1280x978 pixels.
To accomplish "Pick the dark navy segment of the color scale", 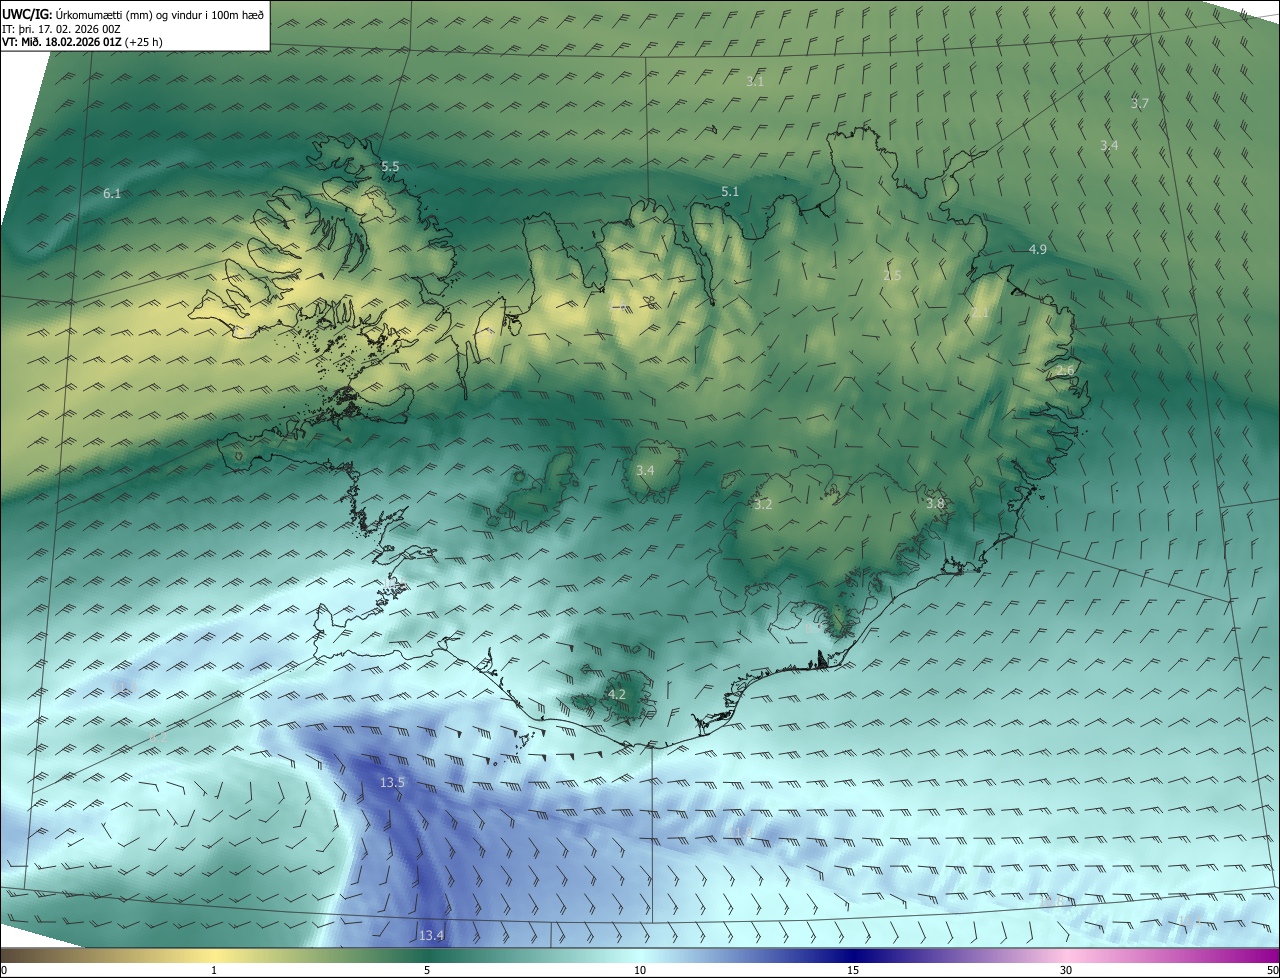I will pyautogui.click(x=853, y=955).
